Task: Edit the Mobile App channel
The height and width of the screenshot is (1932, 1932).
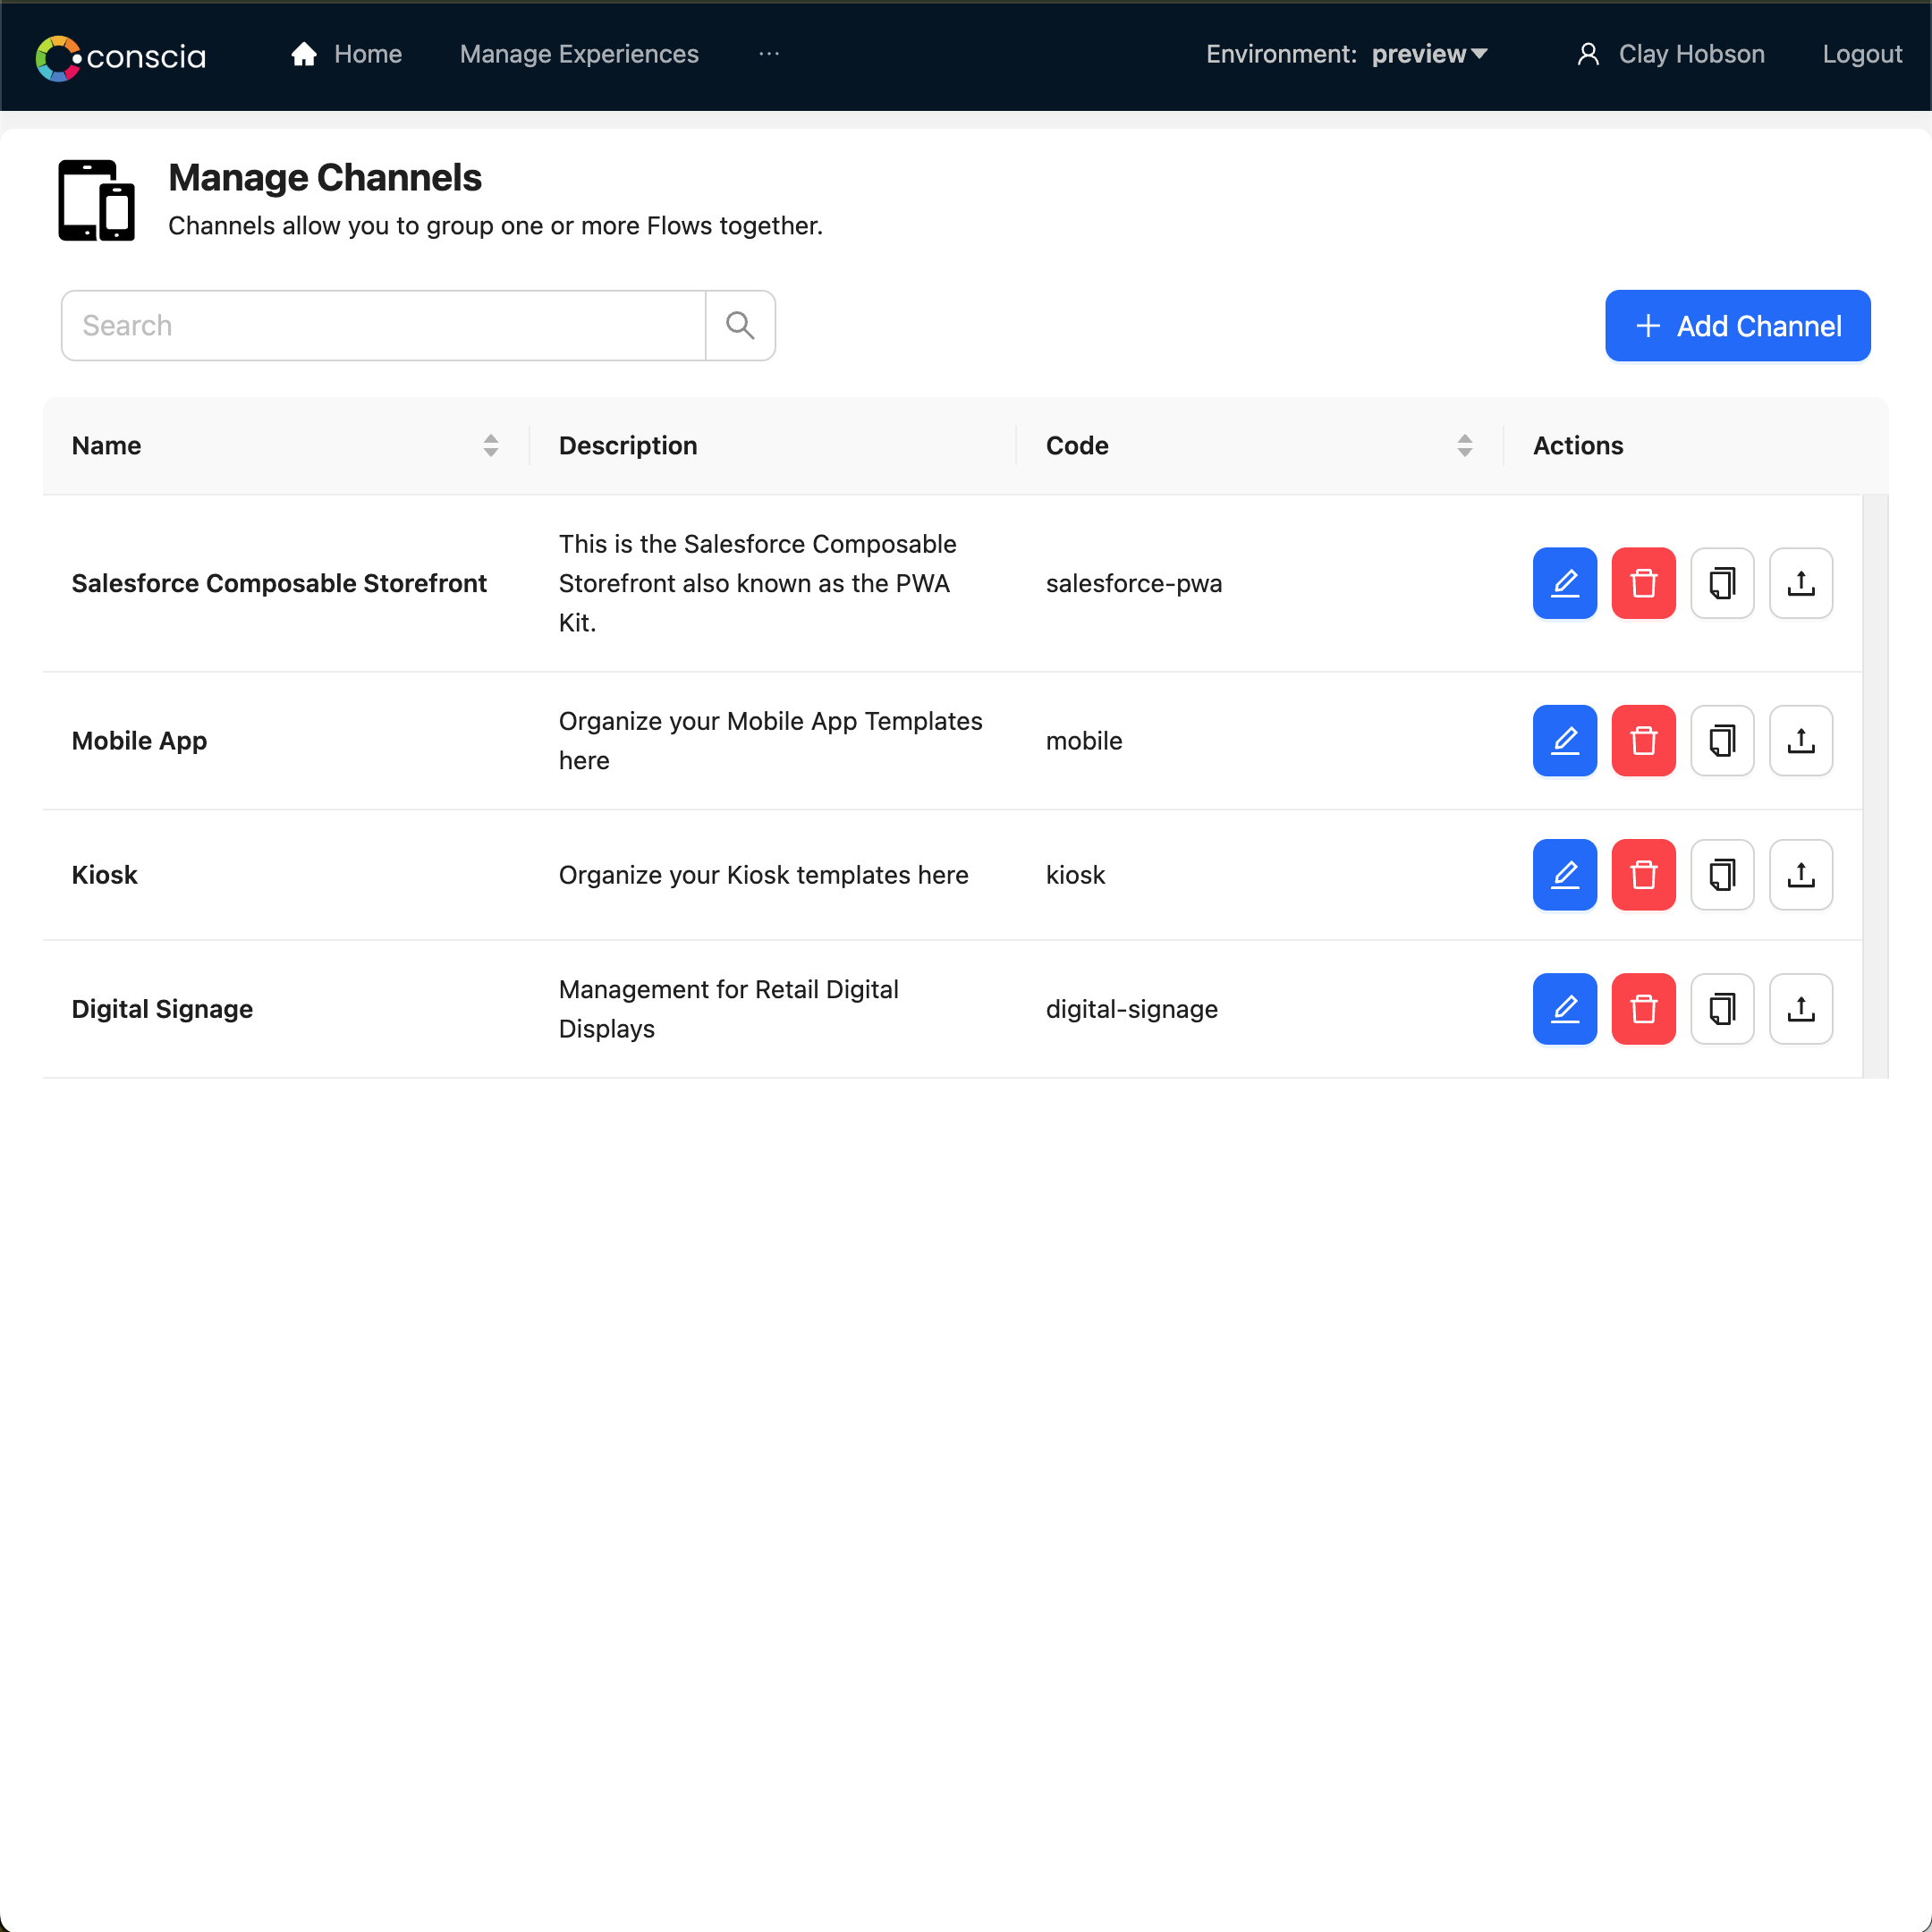Action: coord(1565,741)
